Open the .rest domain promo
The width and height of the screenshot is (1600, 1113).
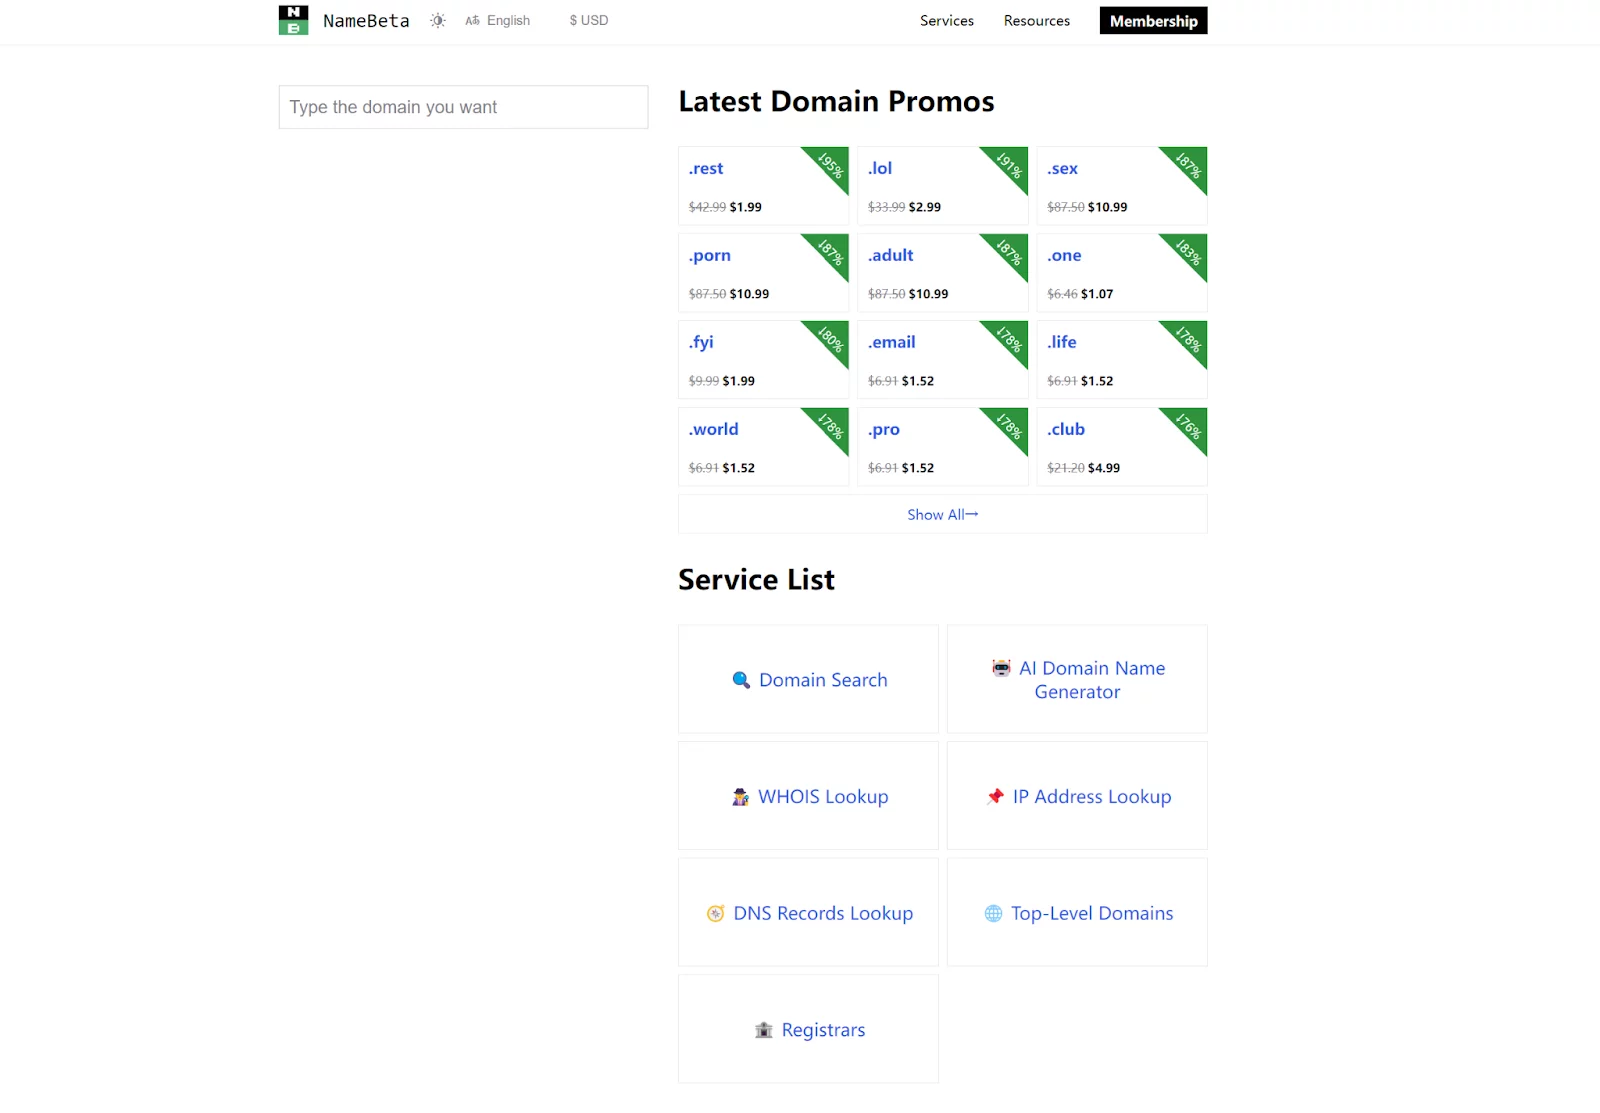706,169
